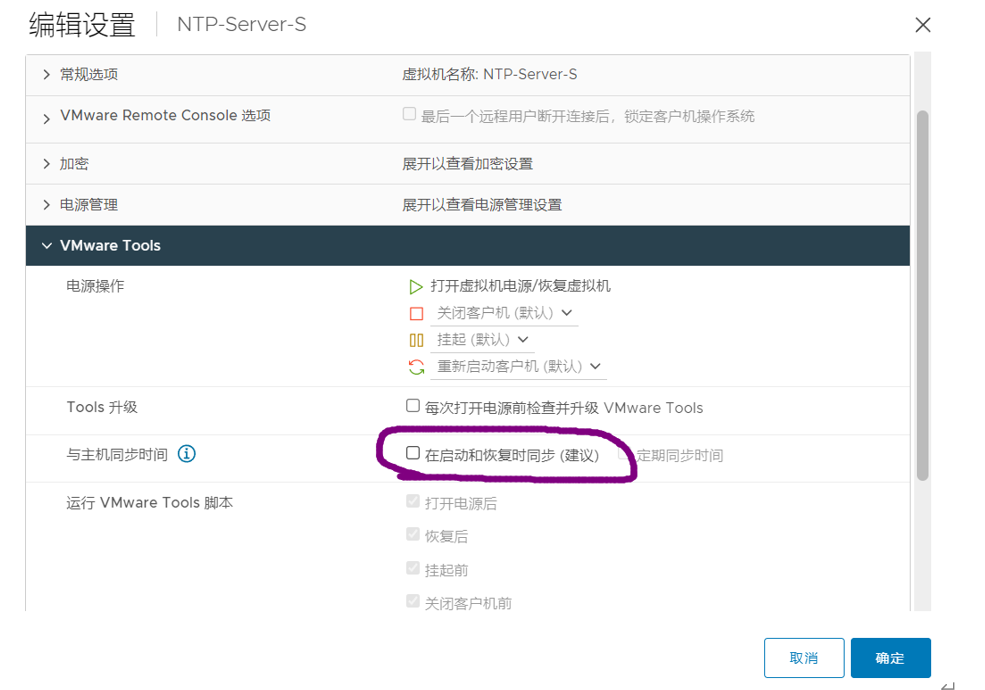Toggle 挂起前 script checkbox
985x690 pixels.
413,569
